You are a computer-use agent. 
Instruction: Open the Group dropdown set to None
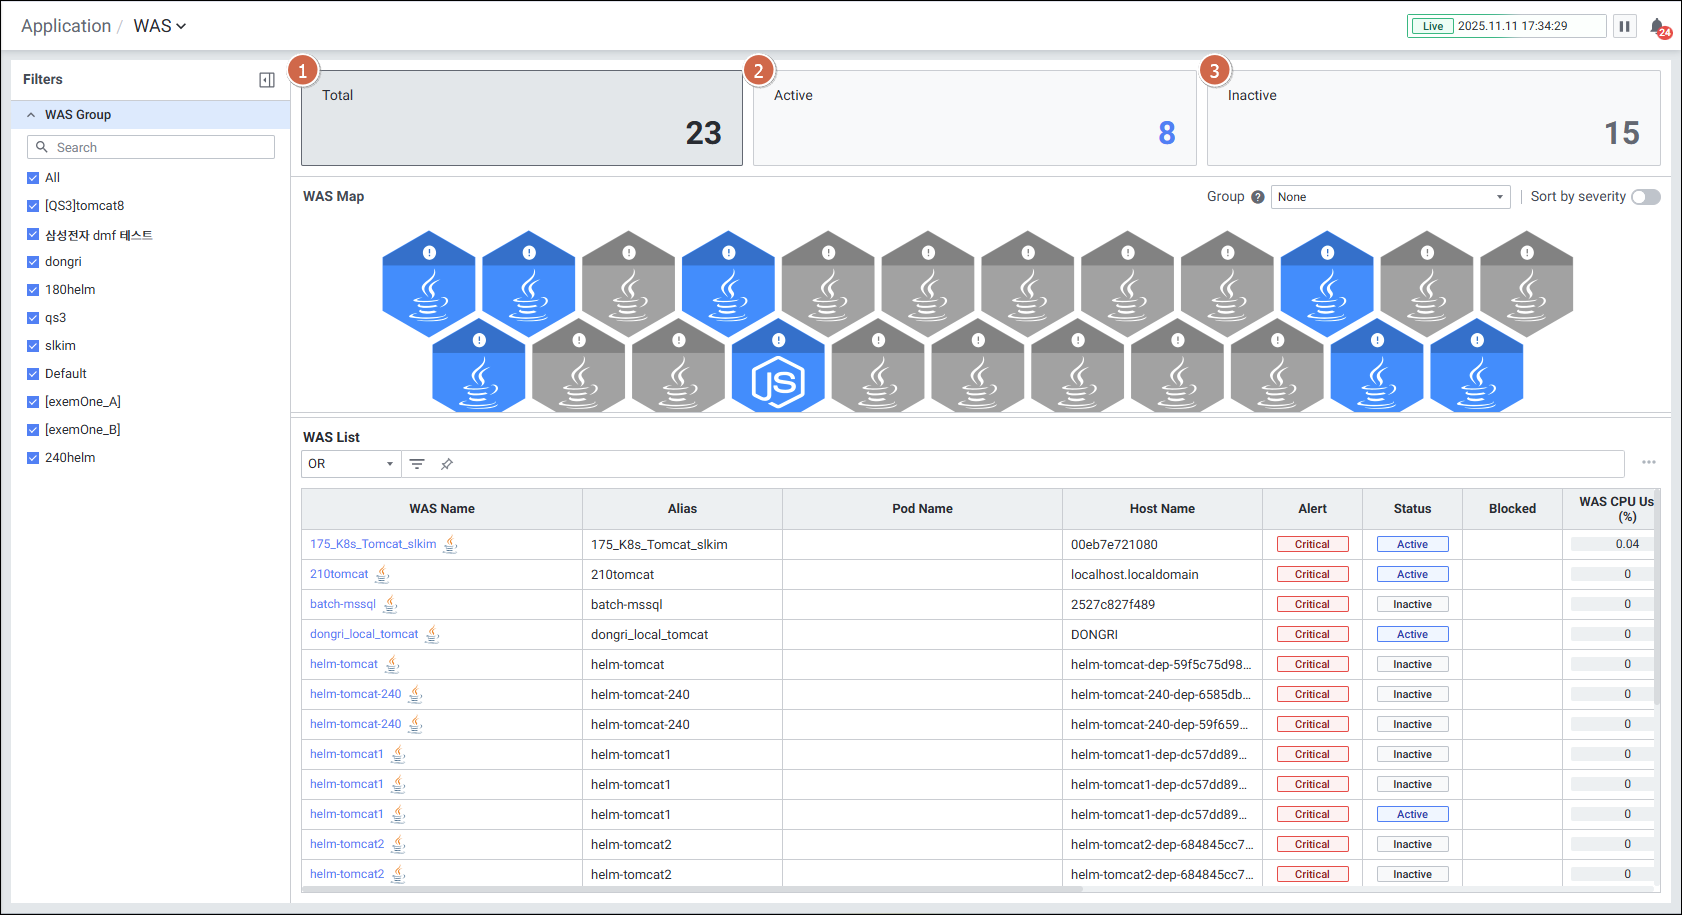coord(1389,197)
